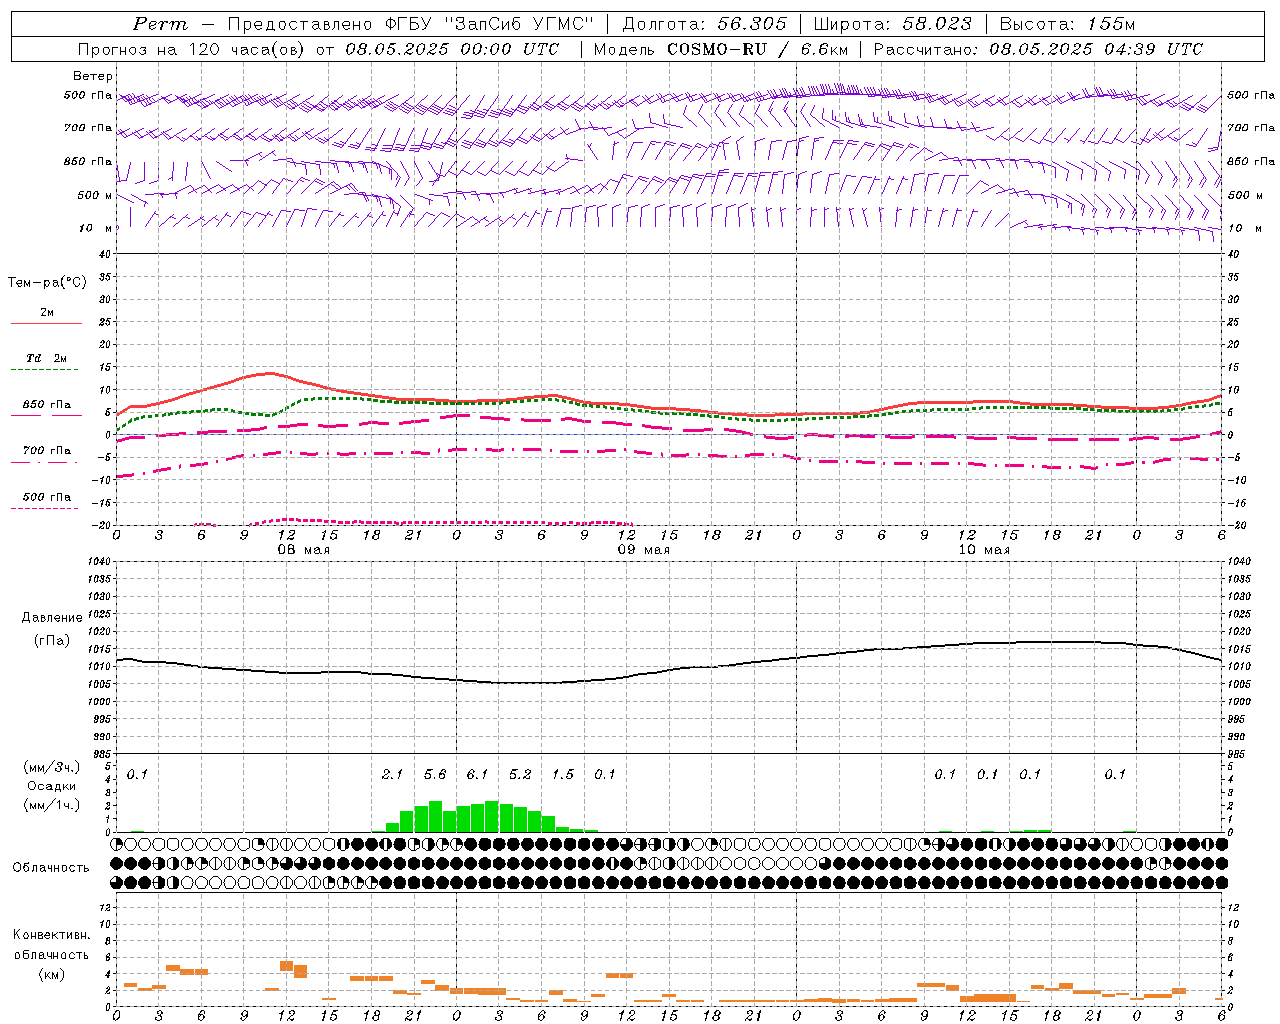Click the '1.5' precipitation total value
Image resolution: width=1280 pixels, height=1024 pixels.
[x=563, y=774]
